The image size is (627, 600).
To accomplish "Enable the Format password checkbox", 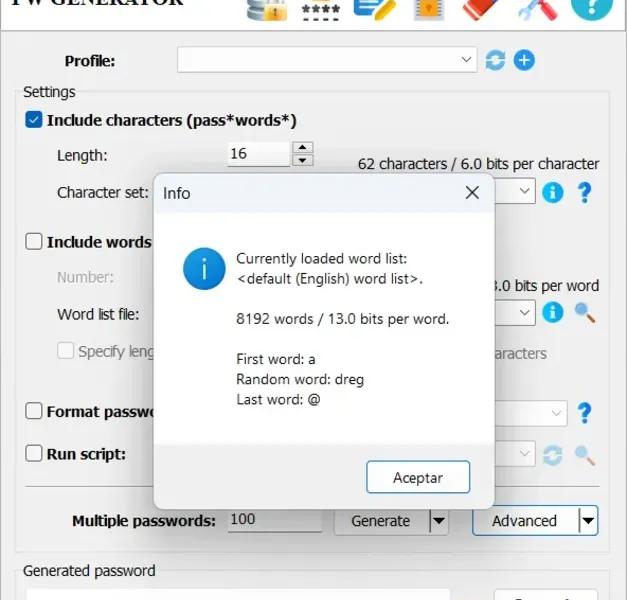I will pos(34,411).
